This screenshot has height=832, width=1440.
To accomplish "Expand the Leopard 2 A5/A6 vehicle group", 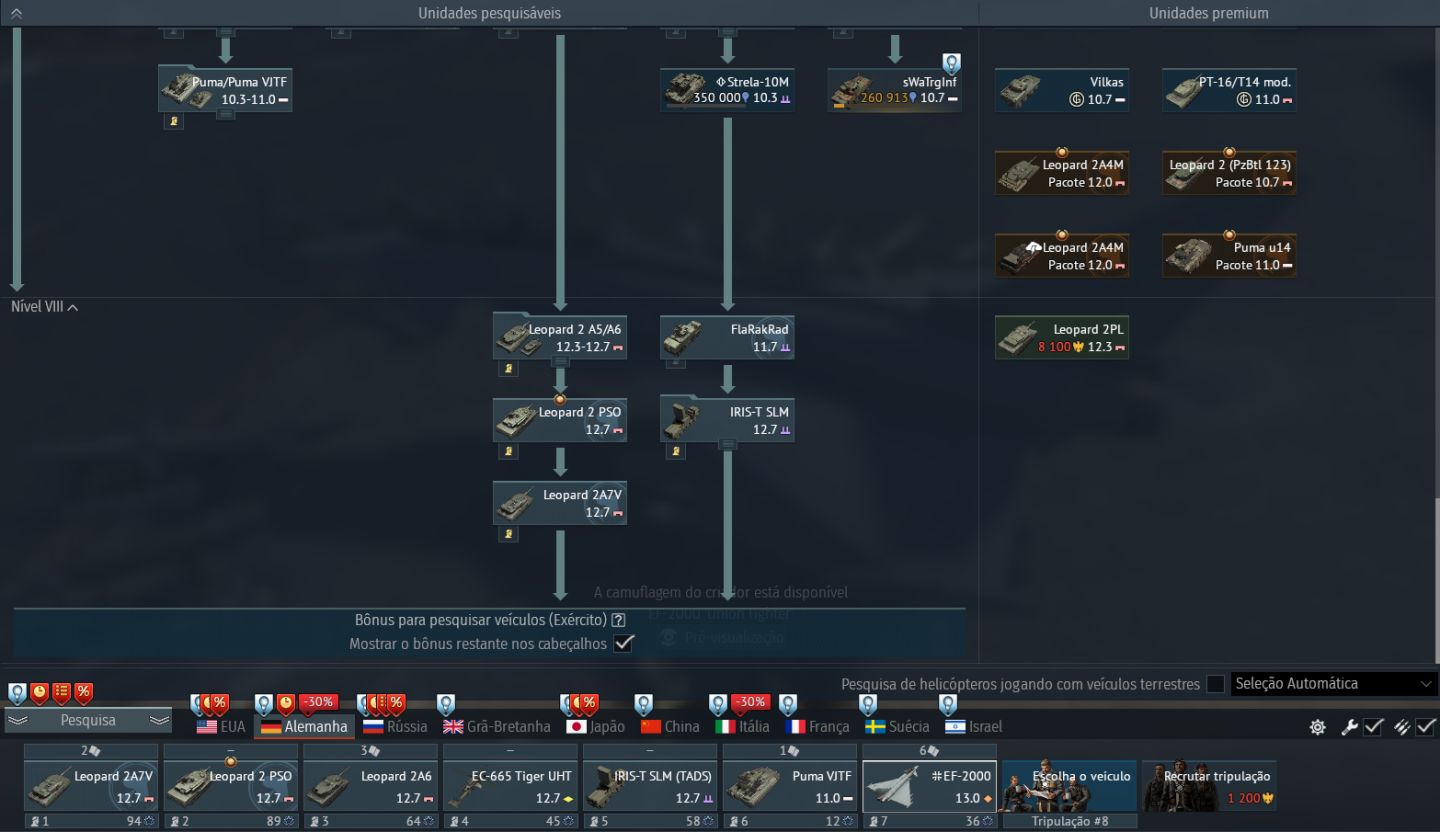I will [560, 362].
